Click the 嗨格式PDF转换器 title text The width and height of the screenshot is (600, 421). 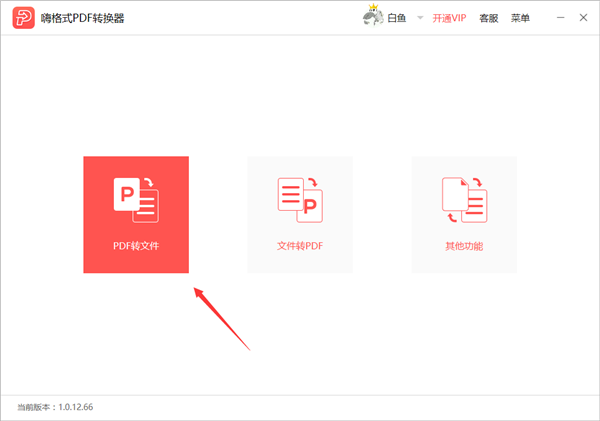click(83, 18)
